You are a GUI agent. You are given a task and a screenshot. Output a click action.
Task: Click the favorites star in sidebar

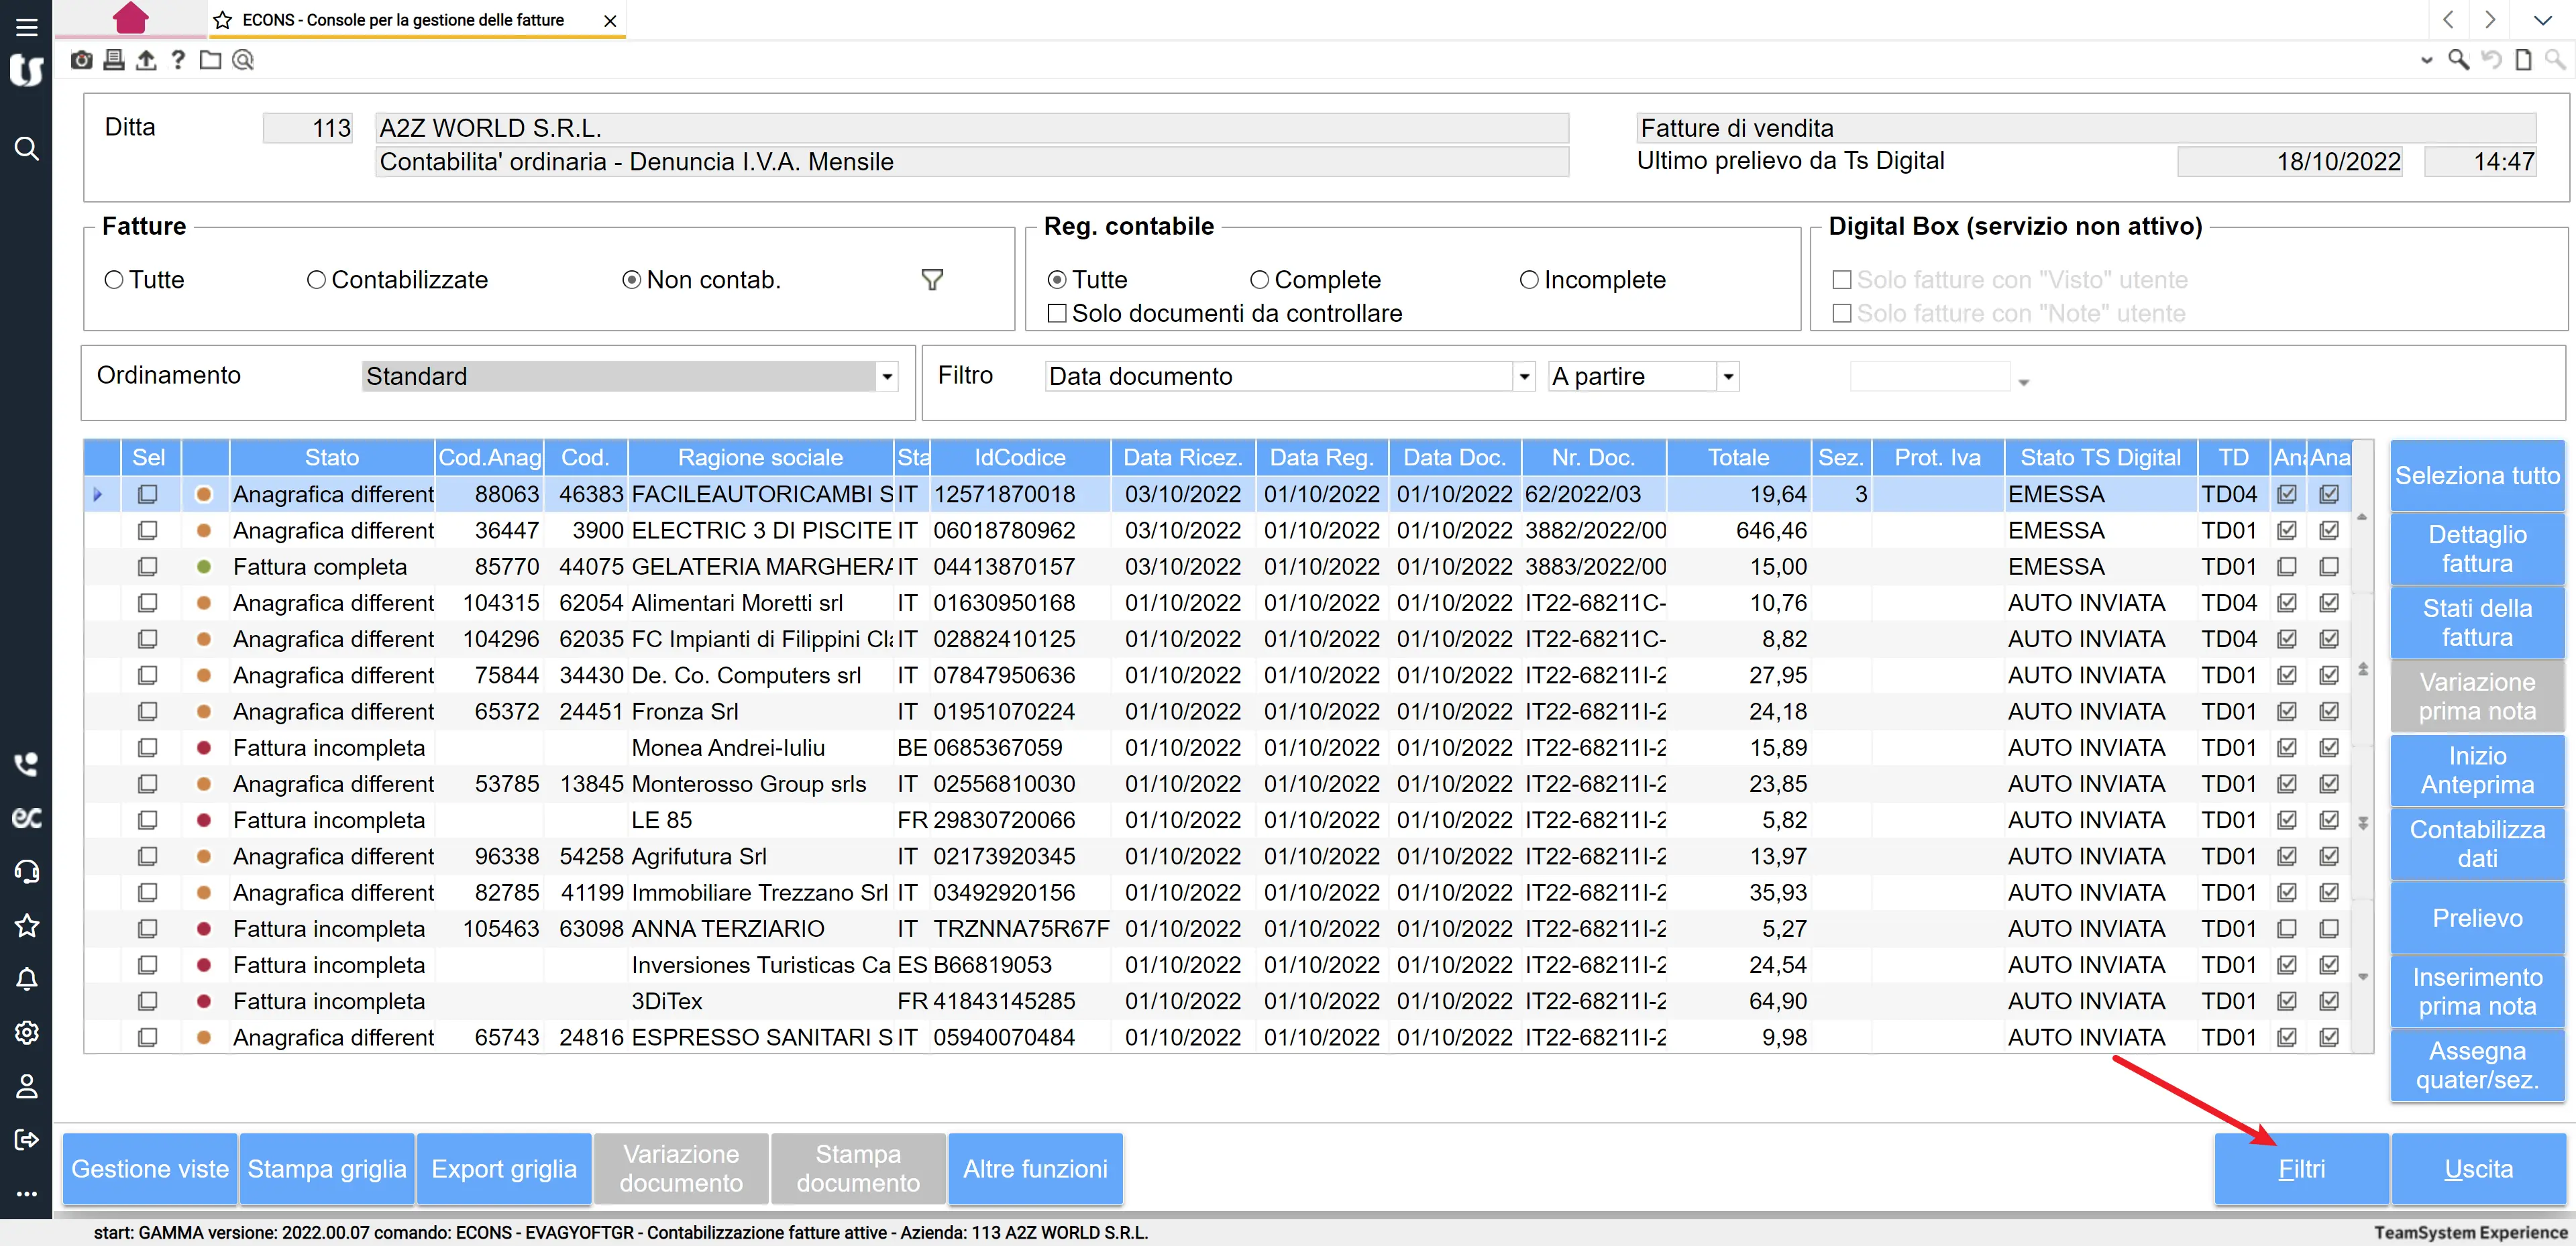click(27, 925)
